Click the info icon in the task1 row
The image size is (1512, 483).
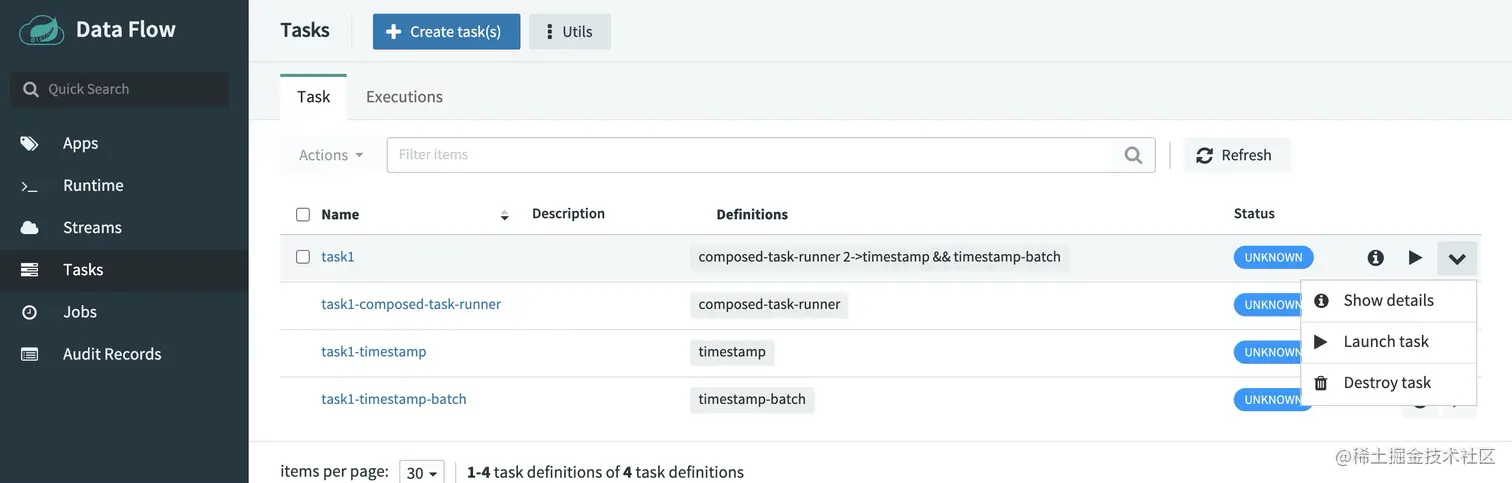click(x=1376, y=258)
